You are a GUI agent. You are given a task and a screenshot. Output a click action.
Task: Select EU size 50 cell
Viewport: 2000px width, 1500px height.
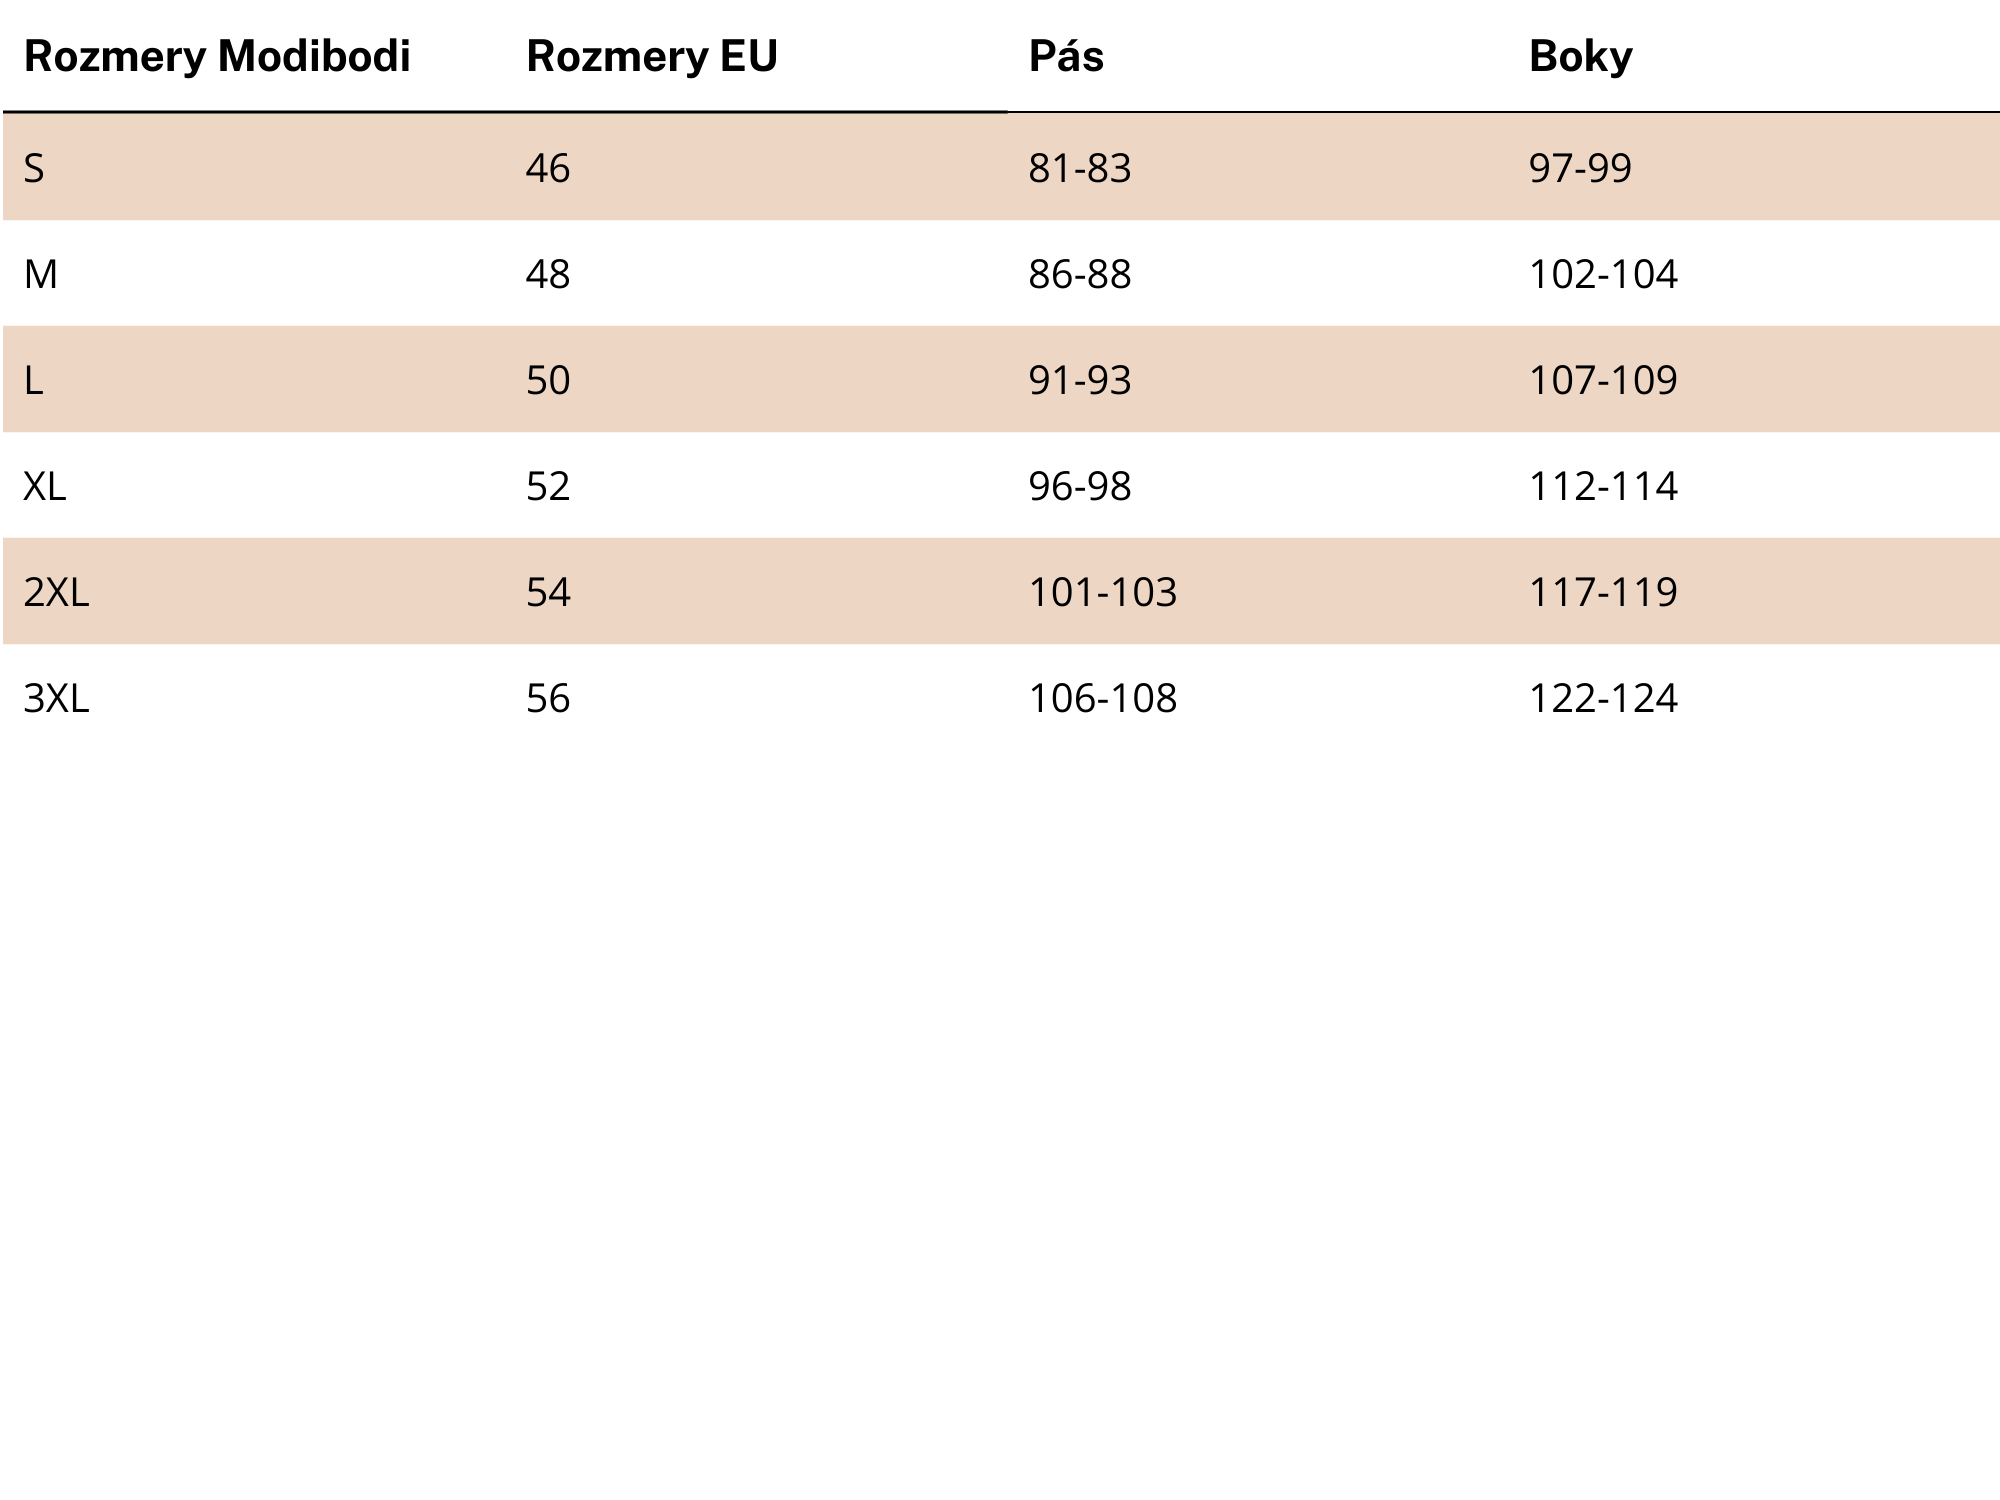(548, 380)
